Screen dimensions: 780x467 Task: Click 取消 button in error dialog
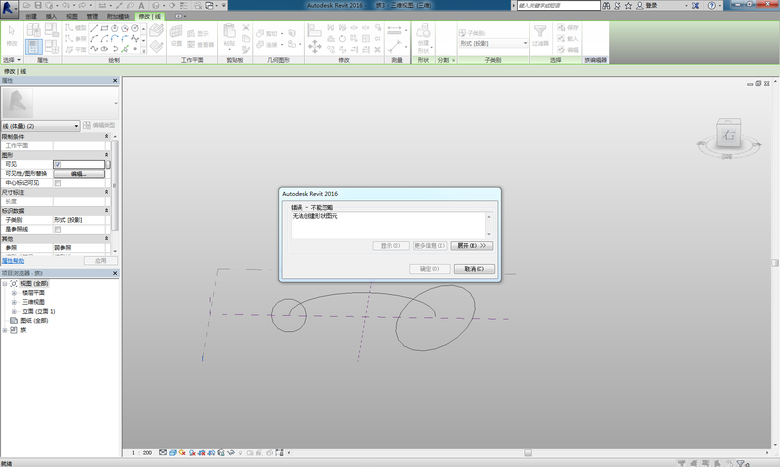[x=474, y=269]
